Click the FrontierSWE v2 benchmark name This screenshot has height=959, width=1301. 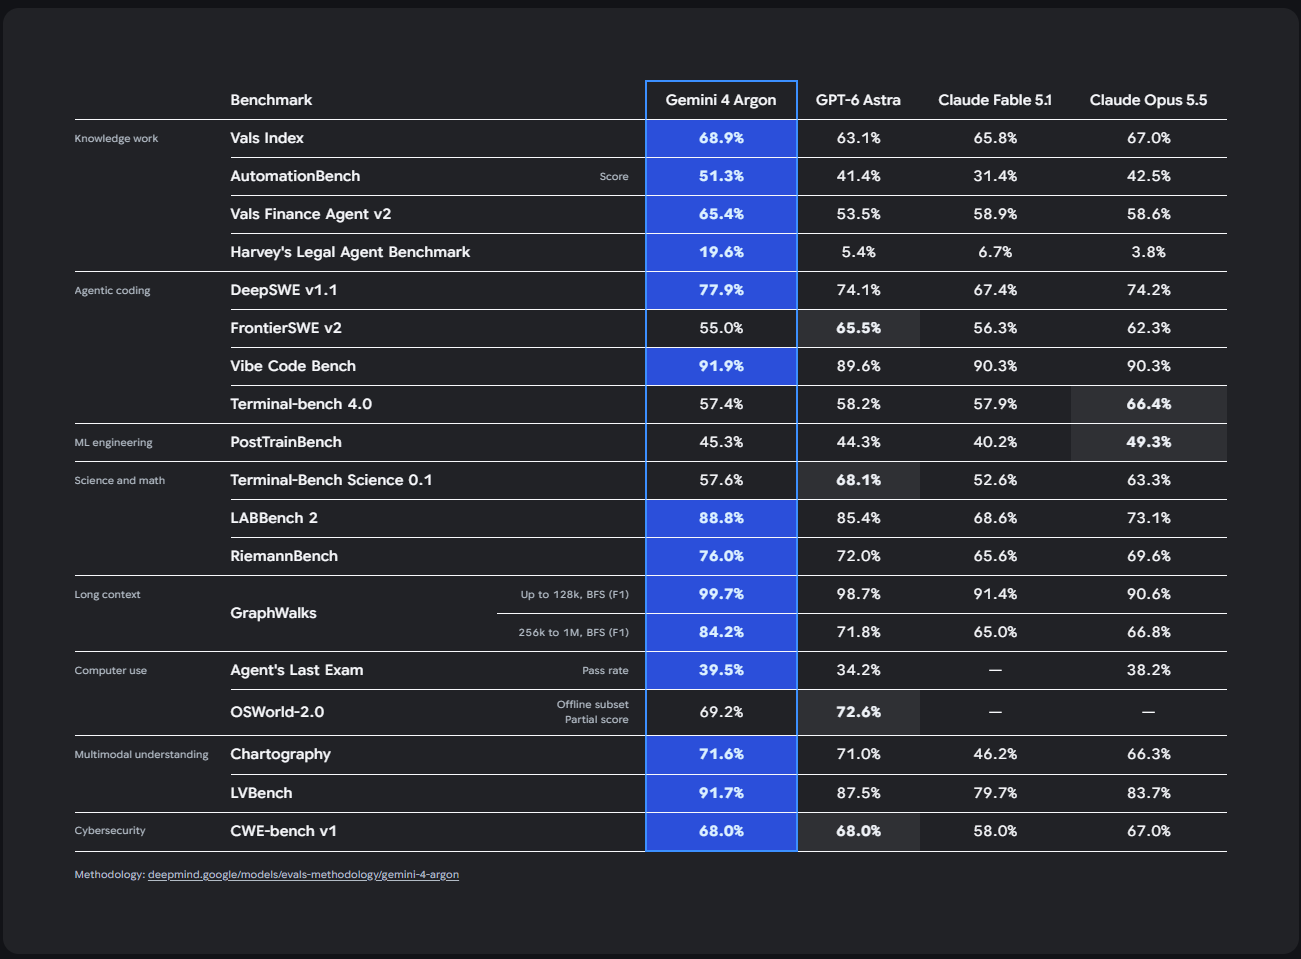[286, 328]
